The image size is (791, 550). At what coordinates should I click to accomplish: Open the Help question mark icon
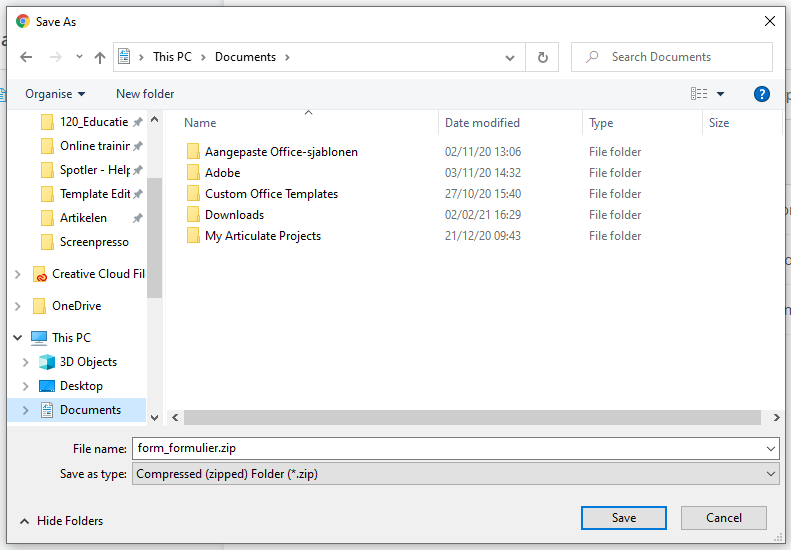tap(761, 94)
